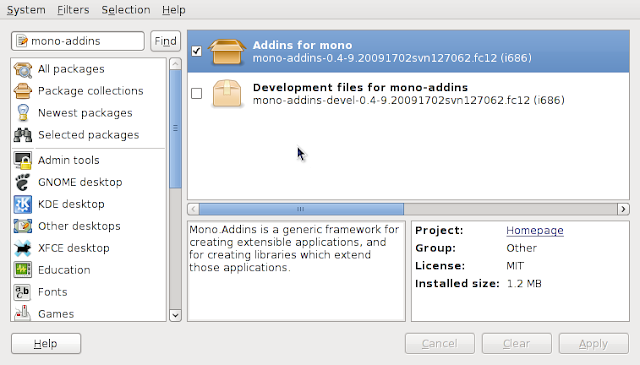Image resolution: width=640 pixels, height=365 pixels.
Task: Click the 'Other' group value
Action: click(x=522, y=248)
